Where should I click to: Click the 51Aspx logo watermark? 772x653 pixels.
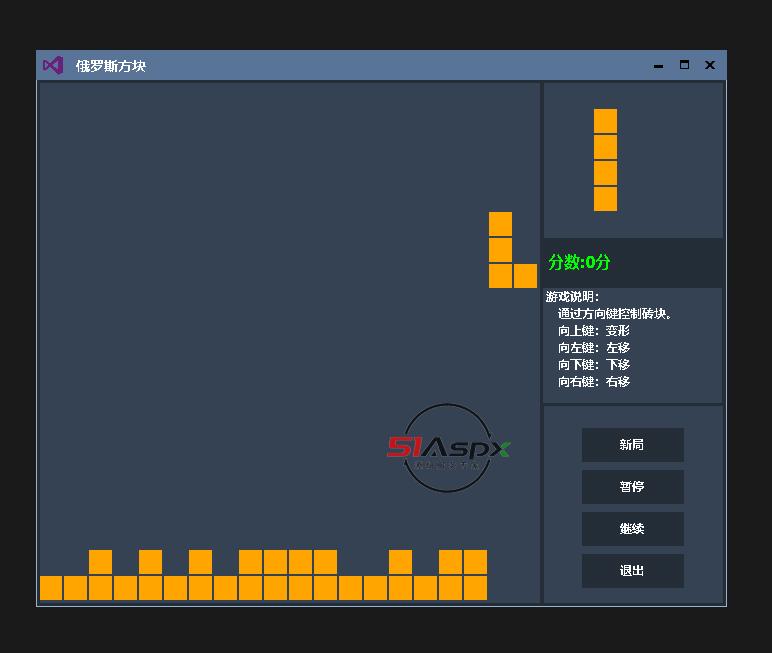coord(448,448)
